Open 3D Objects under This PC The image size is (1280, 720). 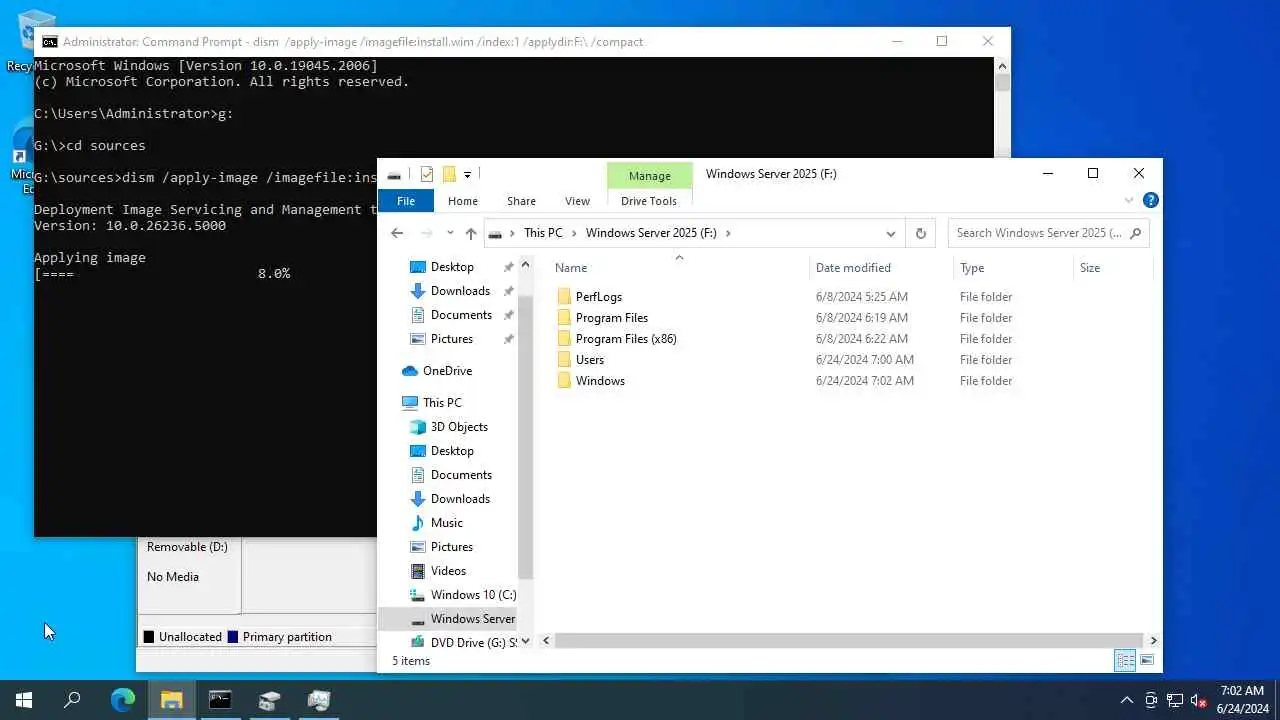pos(459,427)
